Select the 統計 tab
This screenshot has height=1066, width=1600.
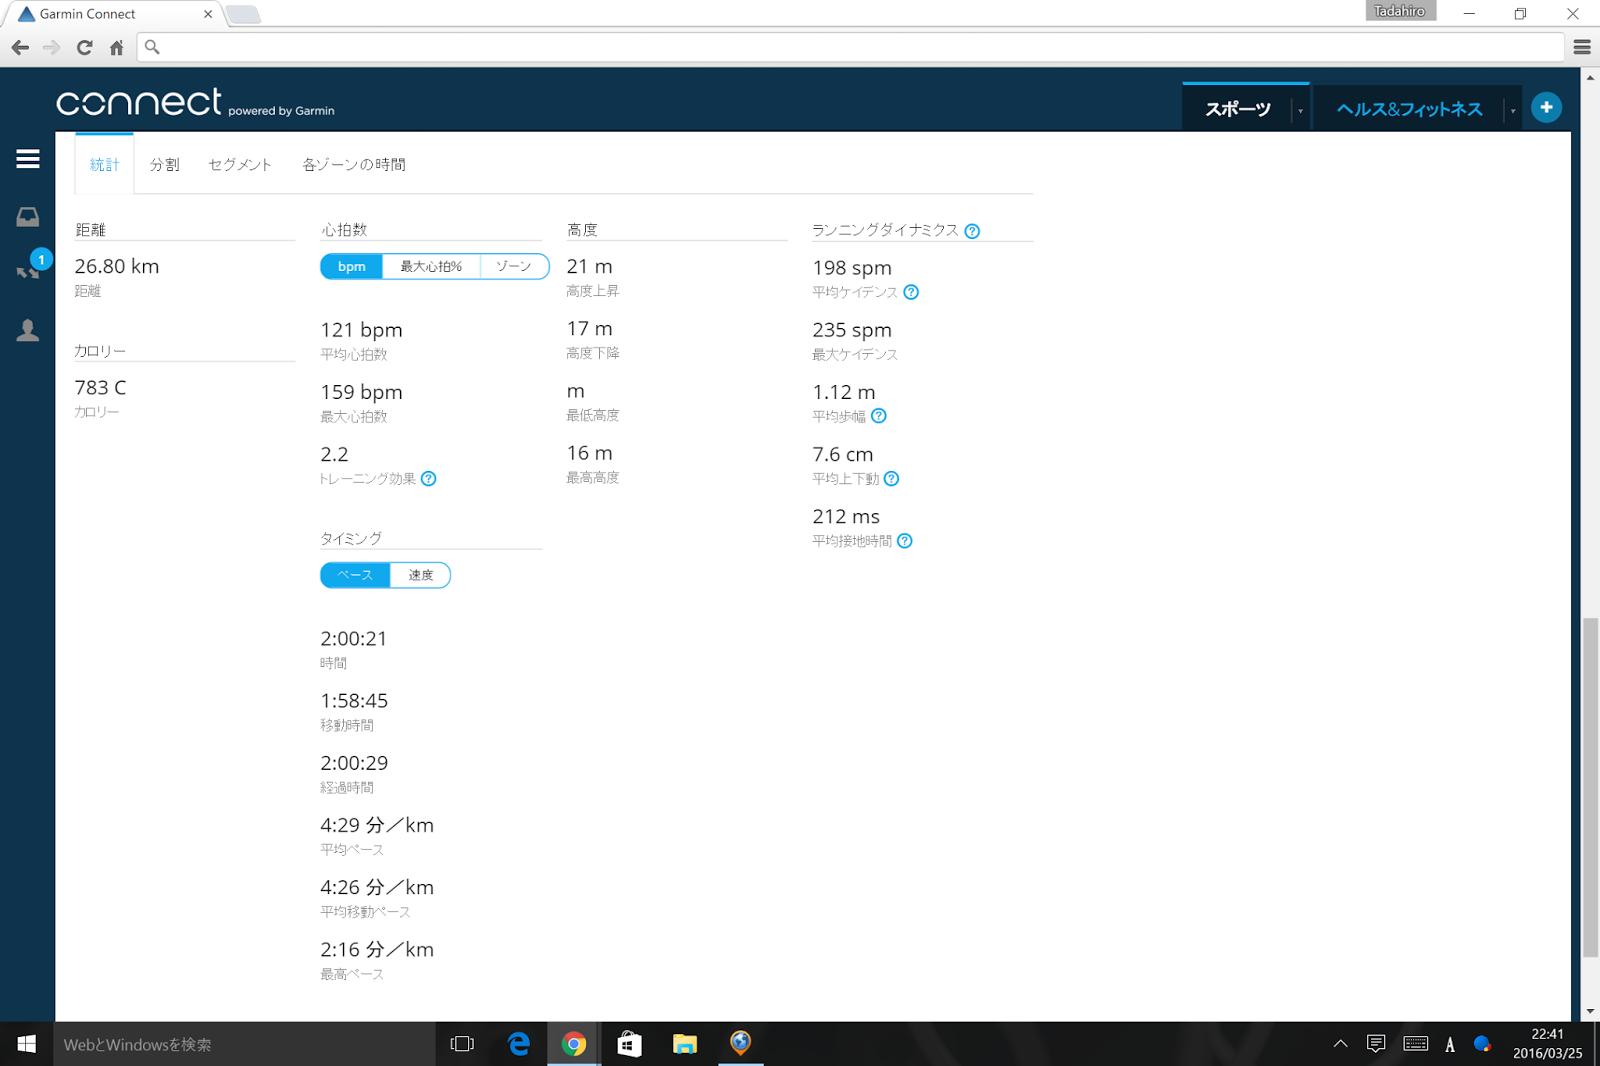104,165
